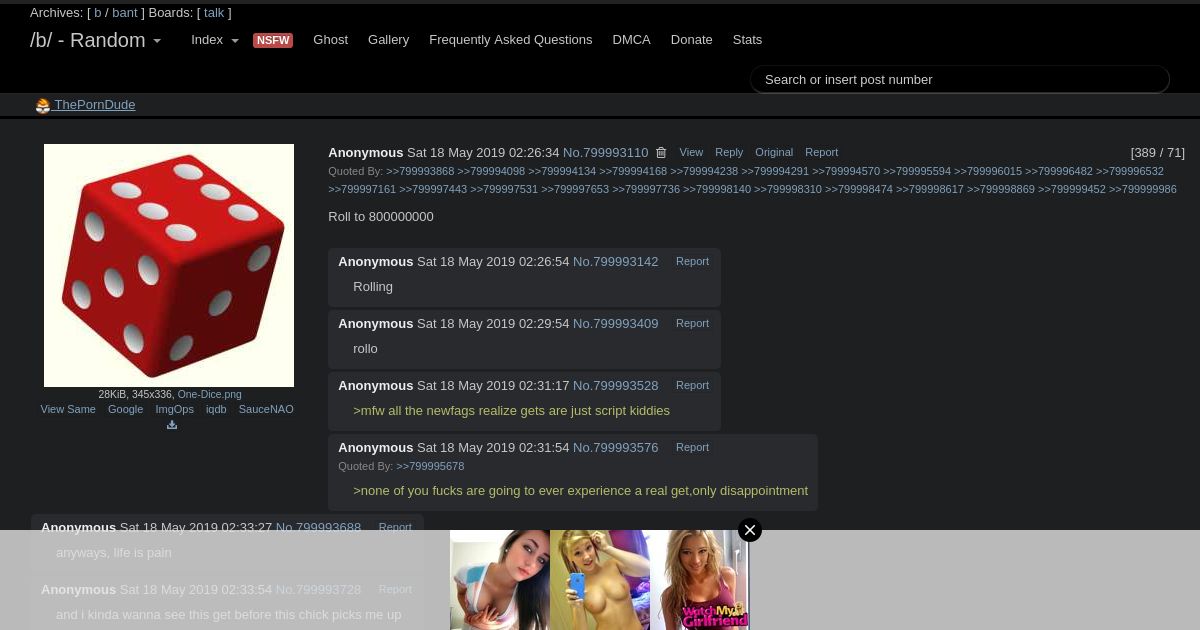The image size is (1200, 630).
Task: Report the post saying Rolling
Action: coord(692,262)
